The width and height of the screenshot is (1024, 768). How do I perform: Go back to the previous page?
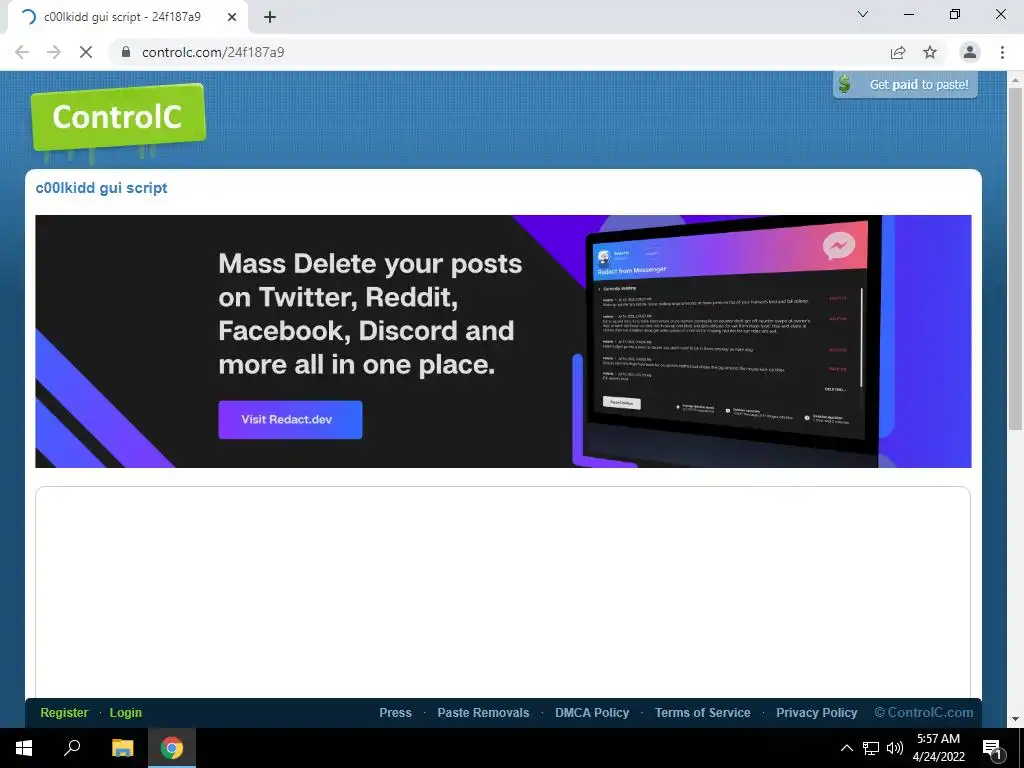pos(22,52)
